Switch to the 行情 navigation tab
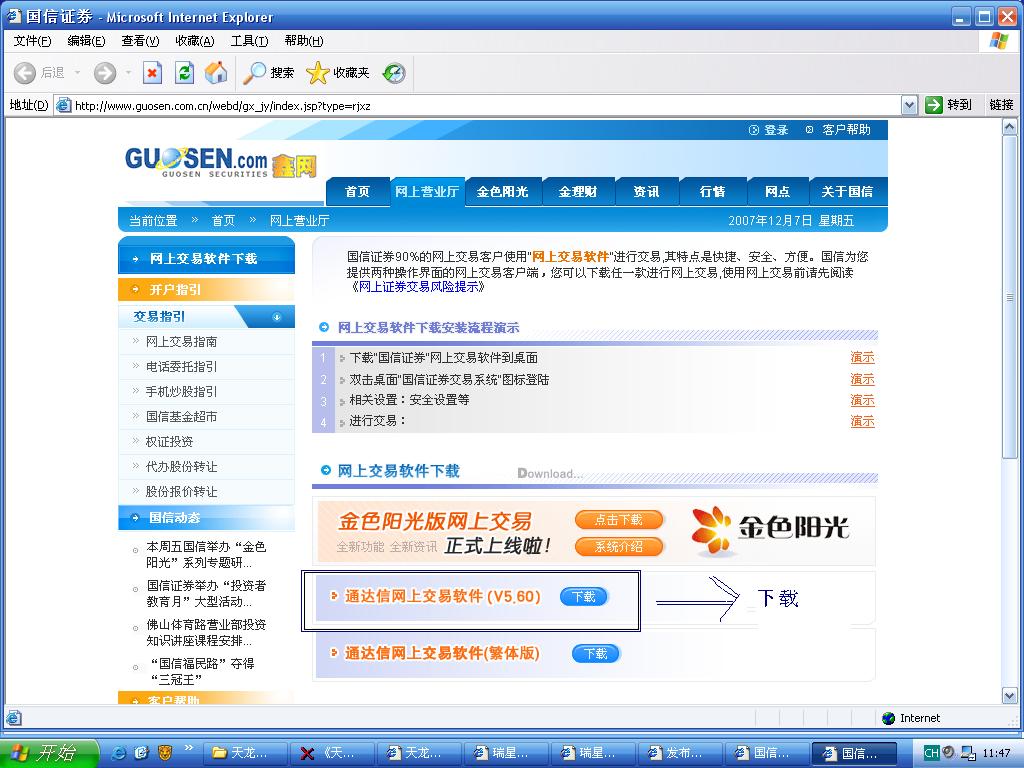The width and height of the screenshot is (1024, 768). pyautogui.click(x=712, y=191)
